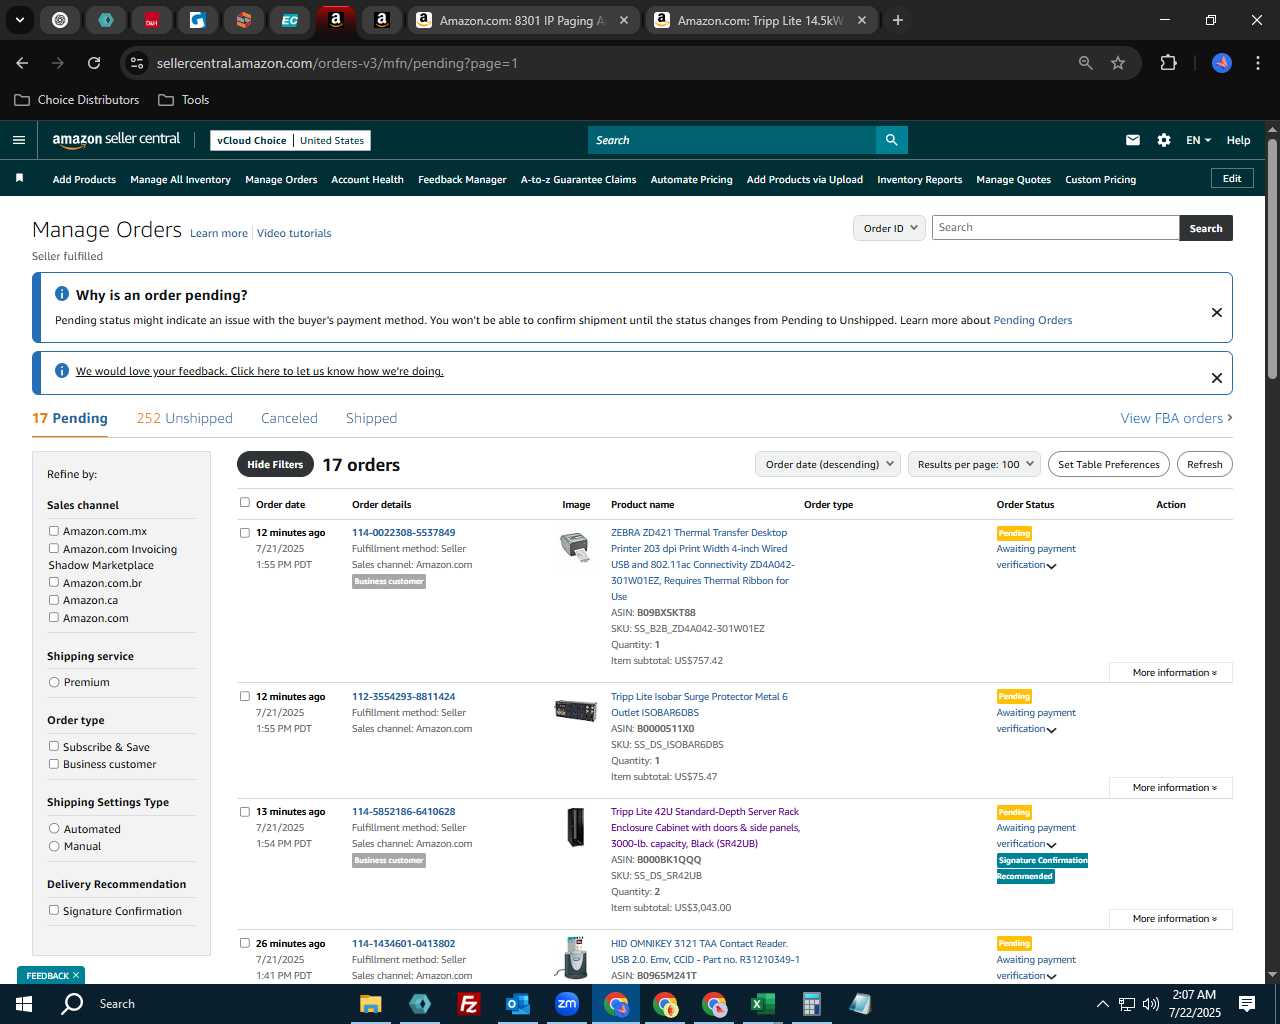Open Outlook from the taskbar

click(x=517, y=1004)
